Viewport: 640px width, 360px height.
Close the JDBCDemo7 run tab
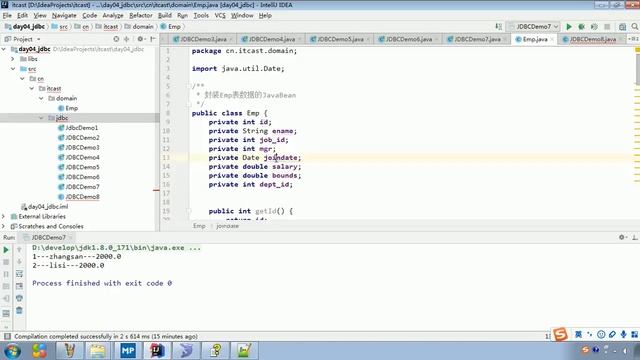click(x=71, y=238)
